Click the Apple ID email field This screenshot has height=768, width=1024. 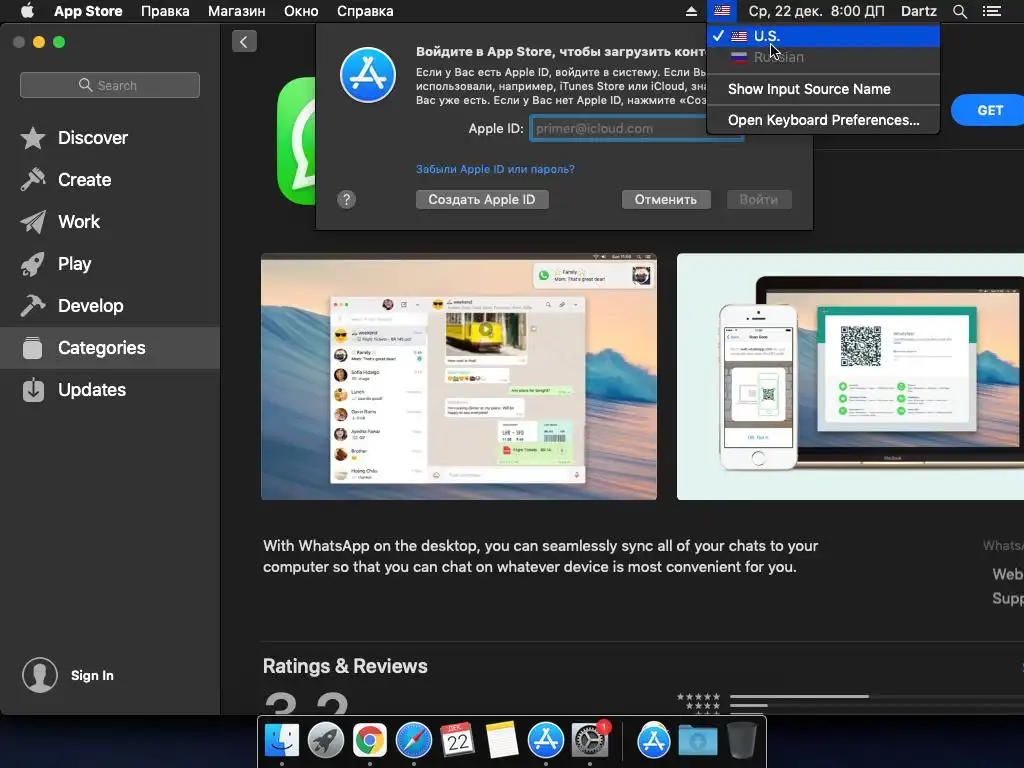(636, 129)
